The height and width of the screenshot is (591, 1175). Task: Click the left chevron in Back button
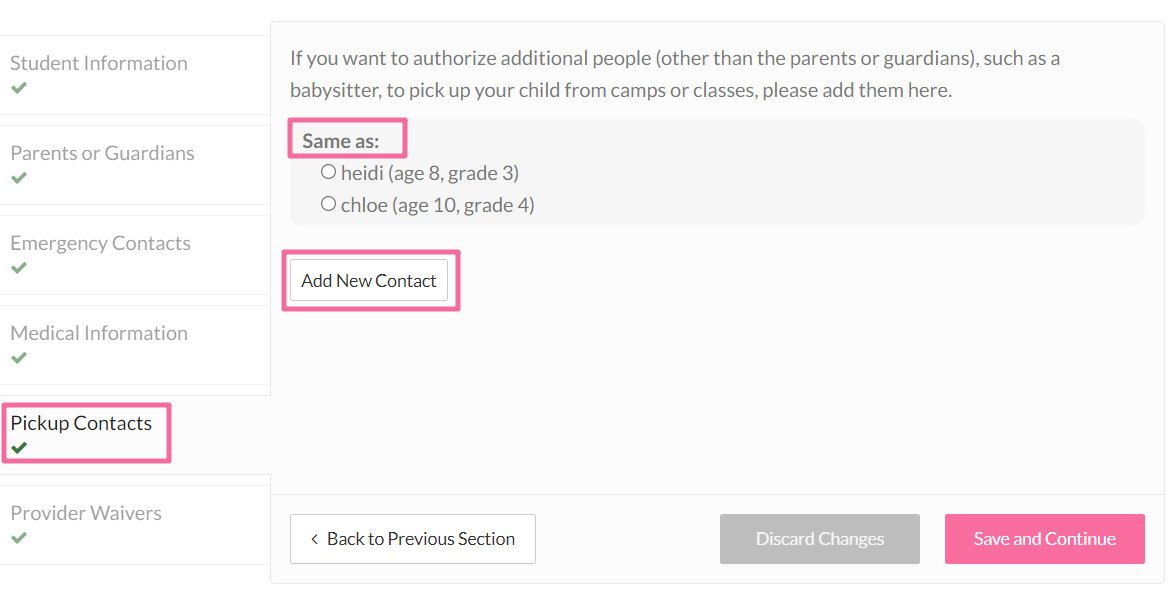click(x=315, y=539)
